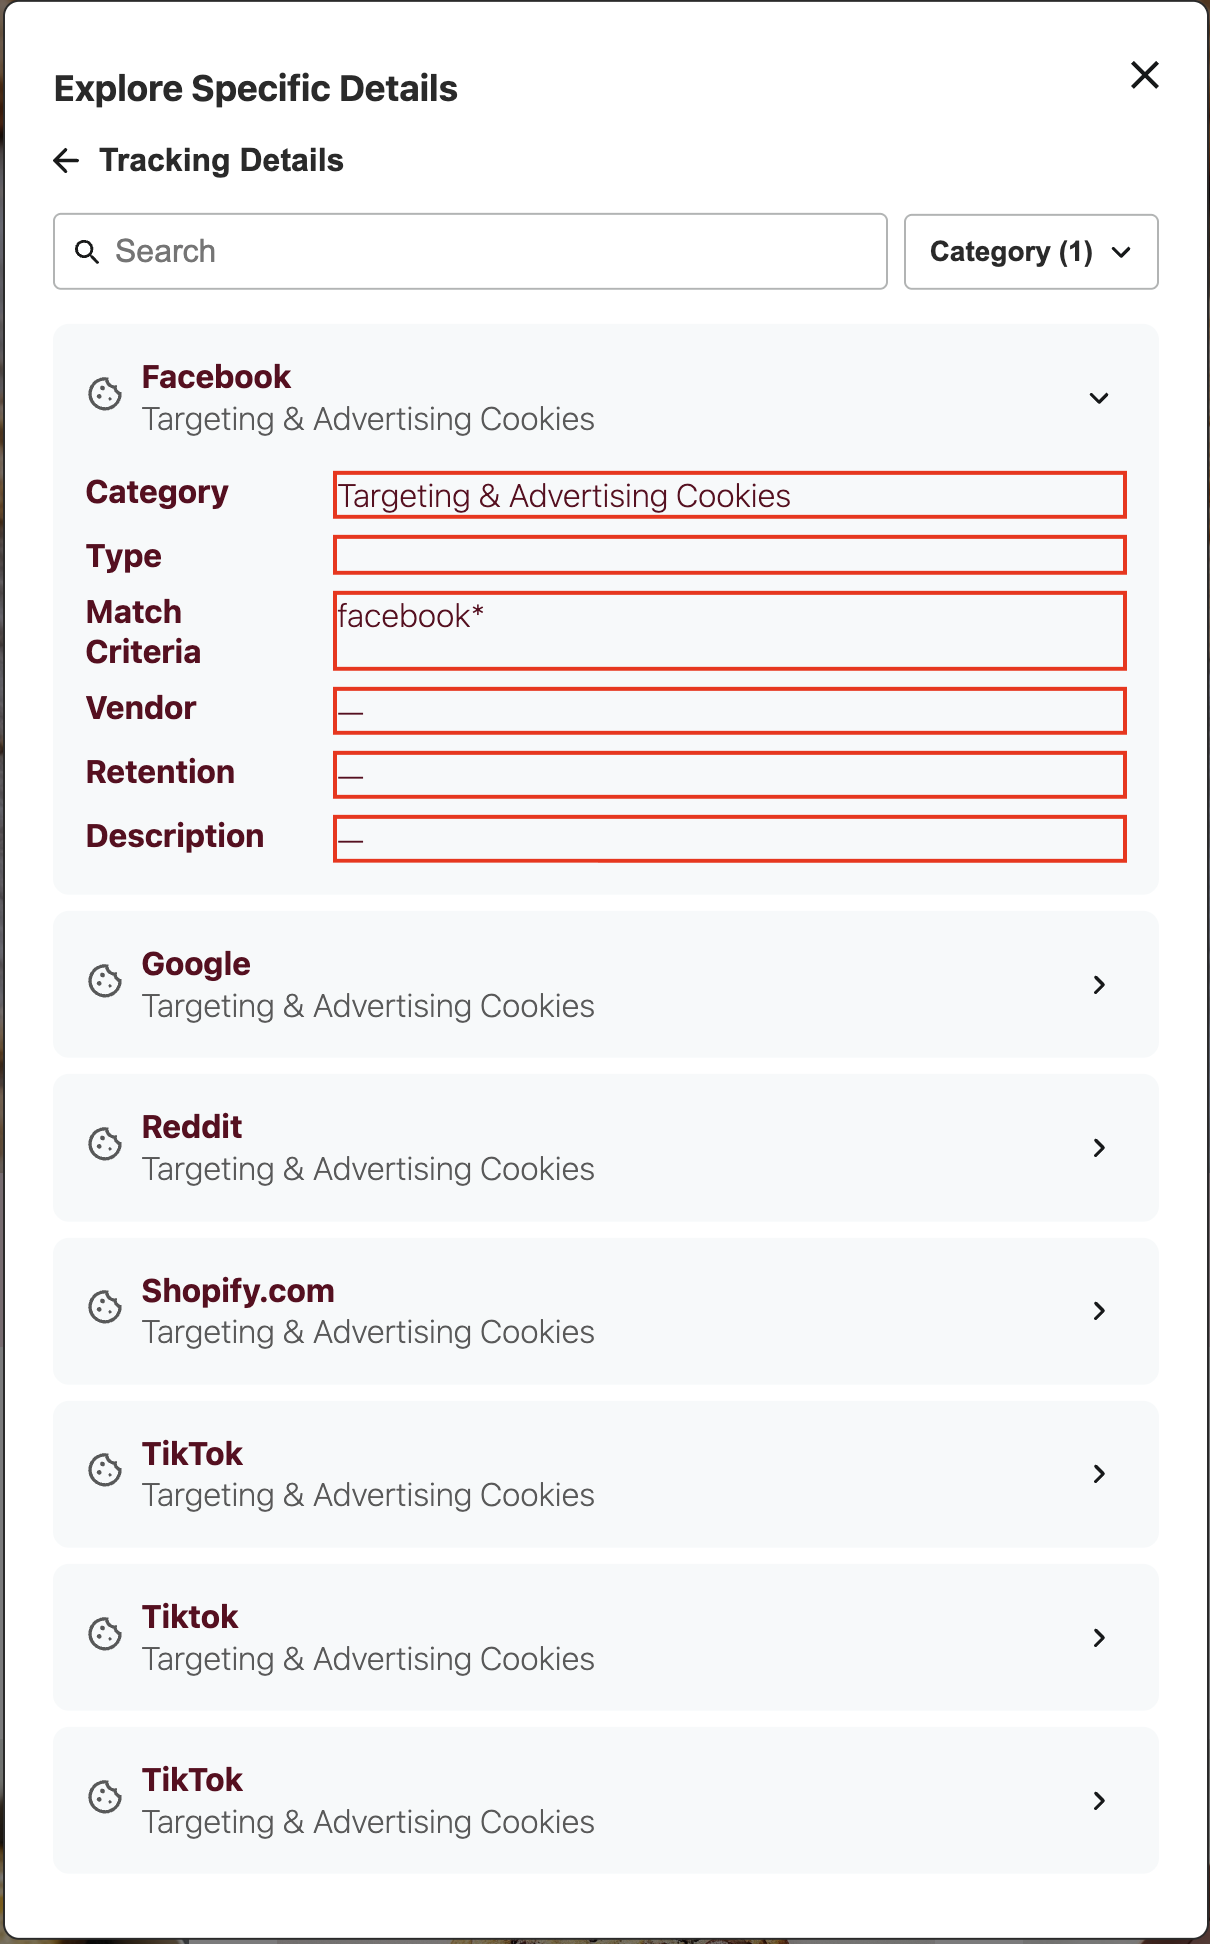The image size is (1210, 1944).
Task: Click the empty Type field for Facebook
Action: 729,555
